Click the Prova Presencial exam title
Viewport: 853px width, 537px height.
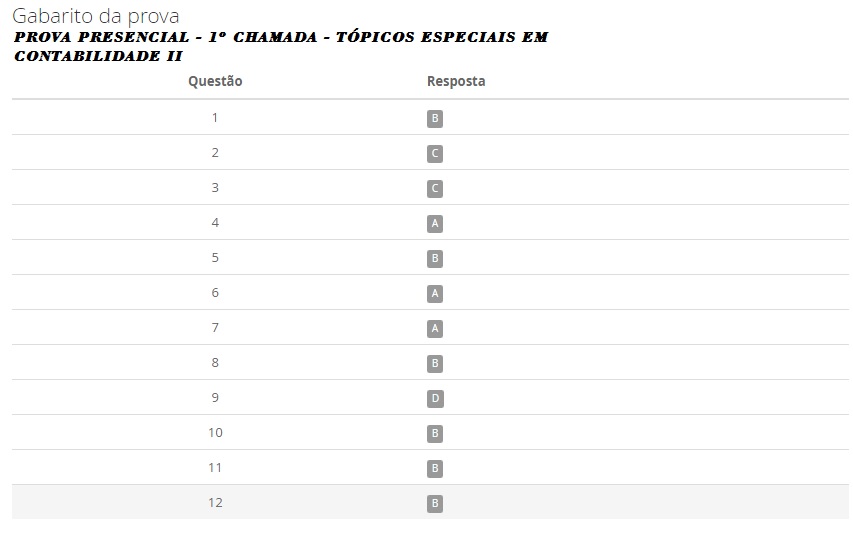[280, 47]
